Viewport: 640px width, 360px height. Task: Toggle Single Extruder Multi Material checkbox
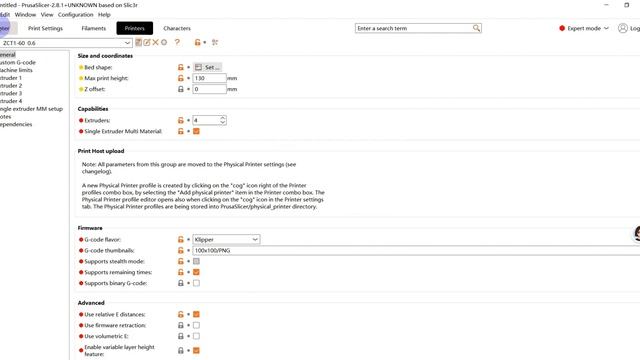click(x=196, y=131)
